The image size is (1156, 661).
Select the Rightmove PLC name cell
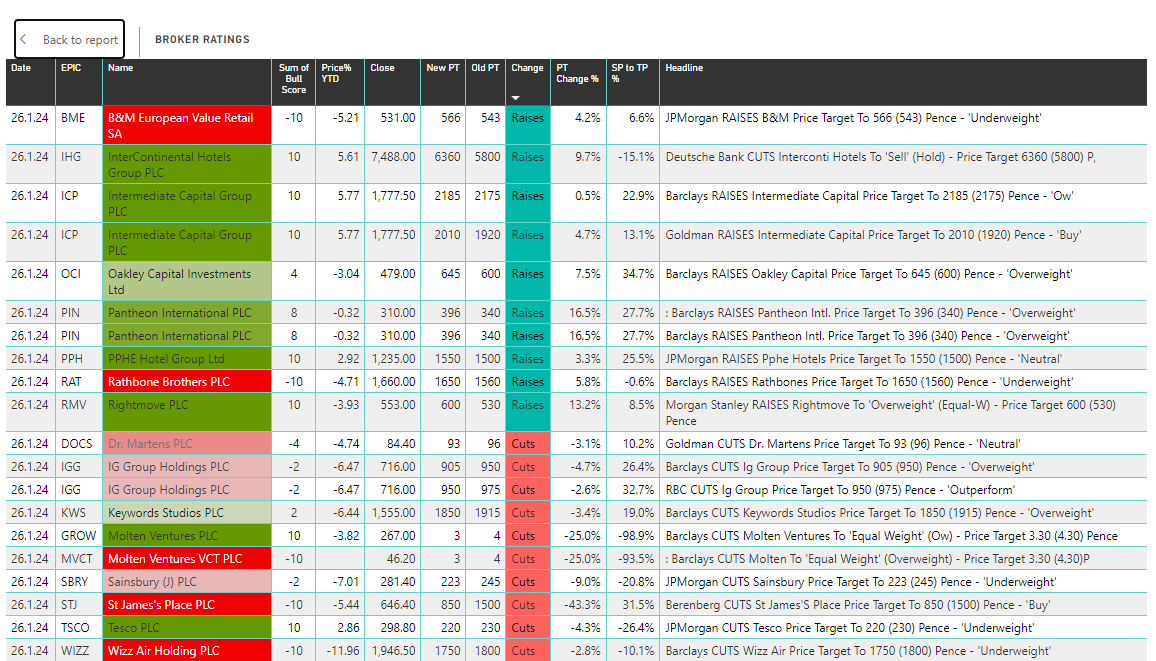187,413
